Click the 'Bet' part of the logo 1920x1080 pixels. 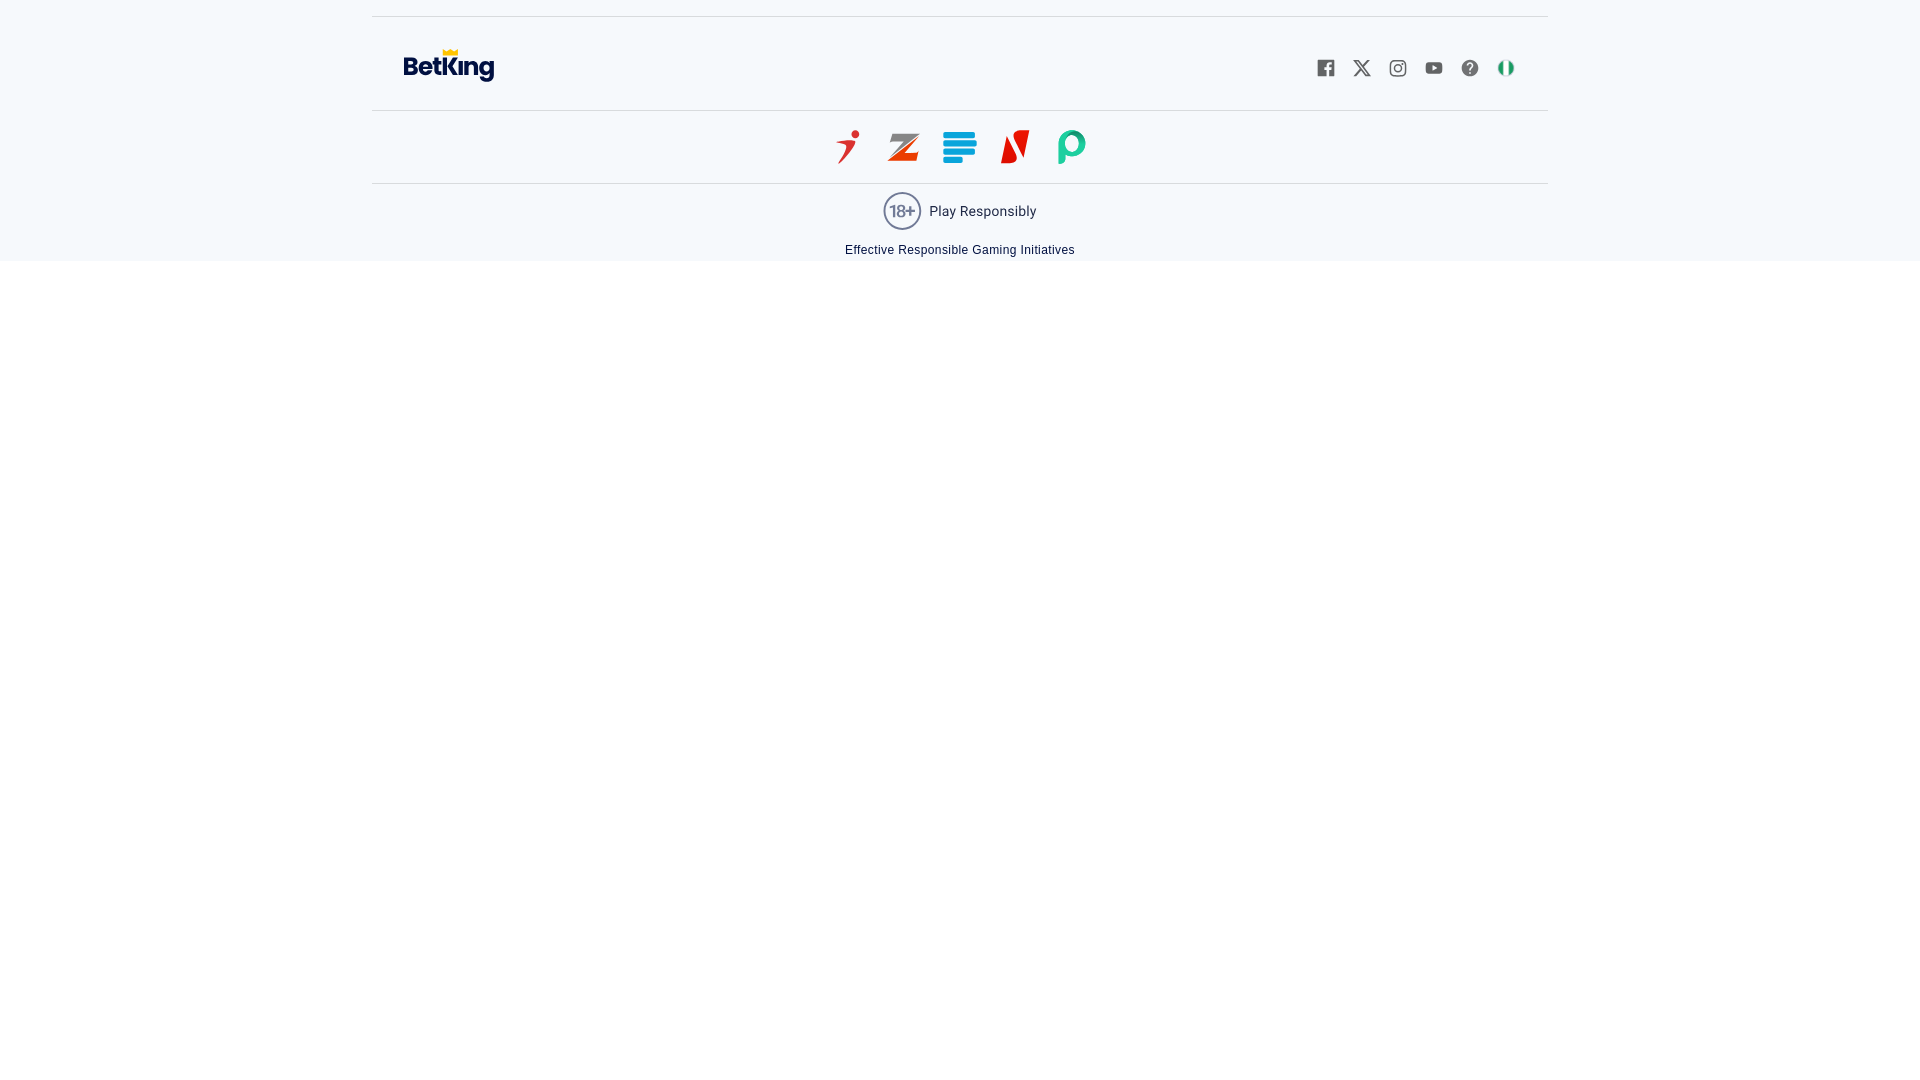[x=422, y=67]
